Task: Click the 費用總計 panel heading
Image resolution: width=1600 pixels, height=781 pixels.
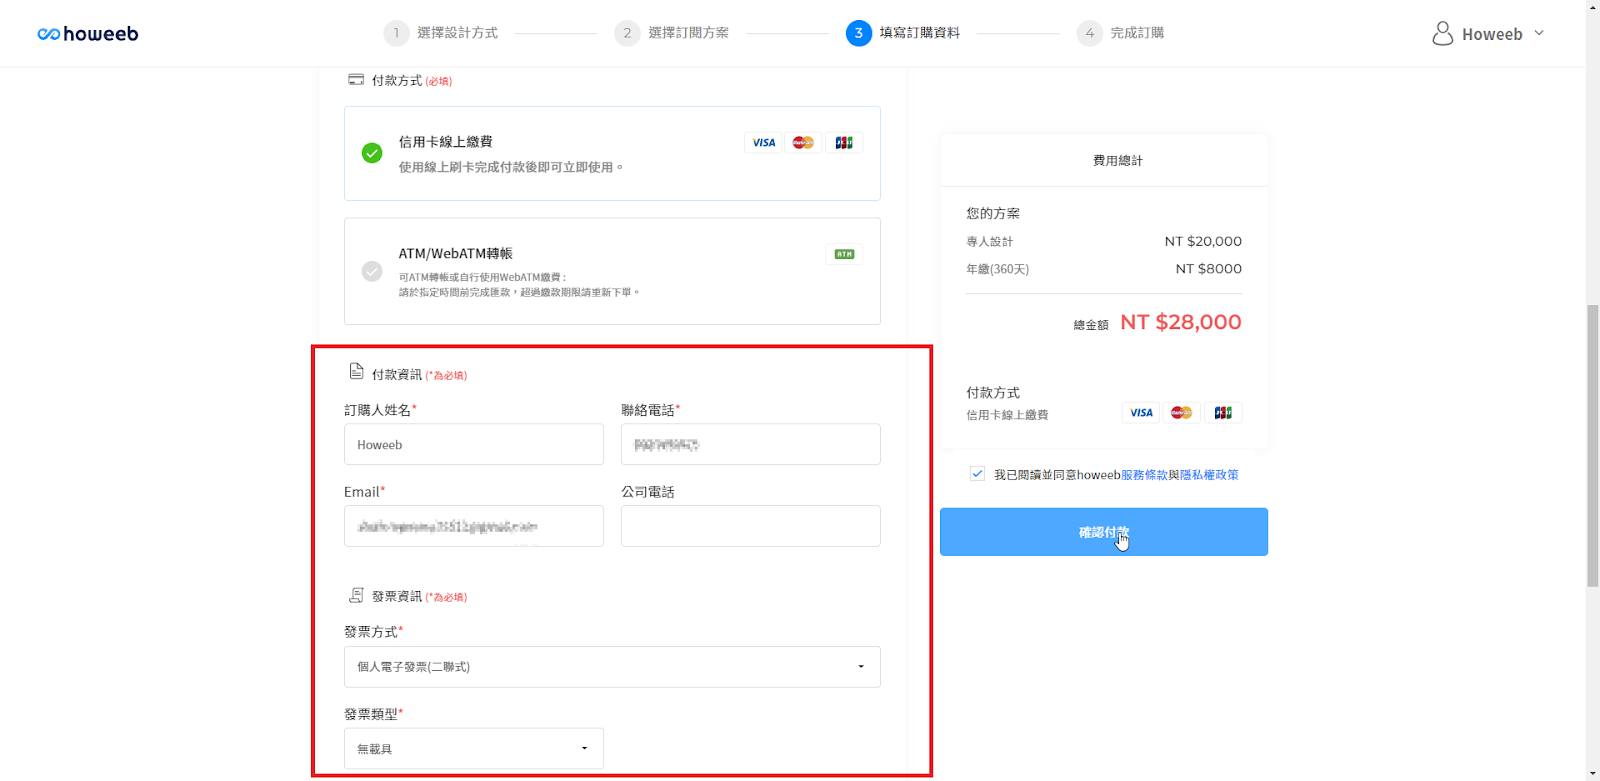Action: point(1118,160)
